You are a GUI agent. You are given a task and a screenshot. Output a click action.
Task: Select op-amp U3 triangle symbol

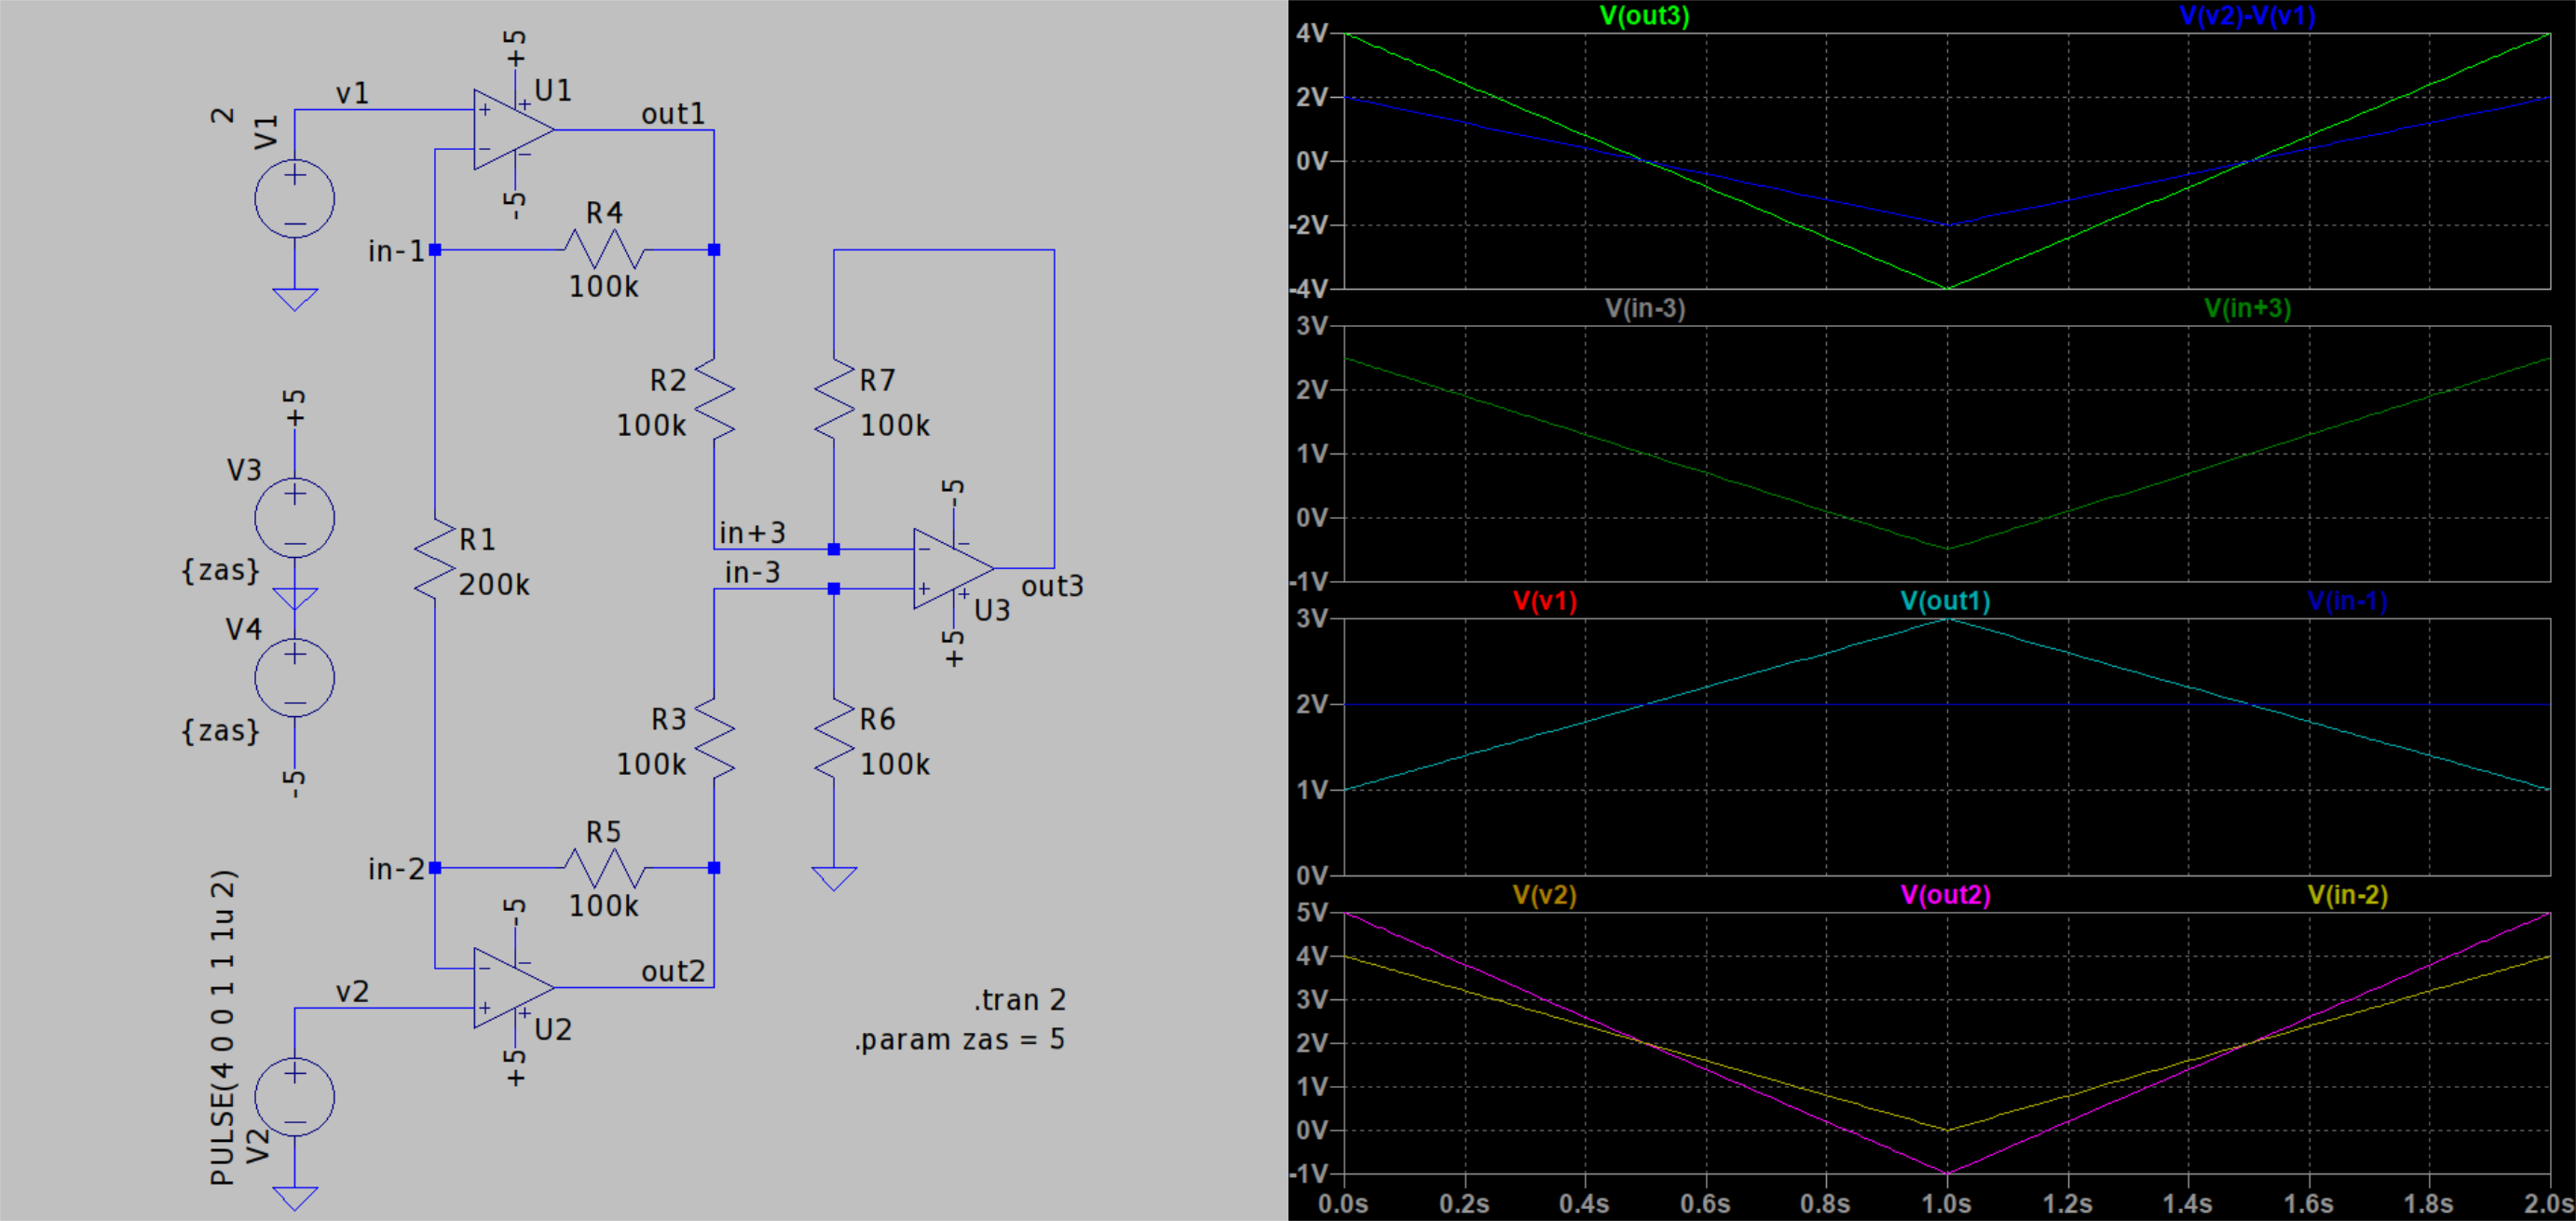click(953, 569)
